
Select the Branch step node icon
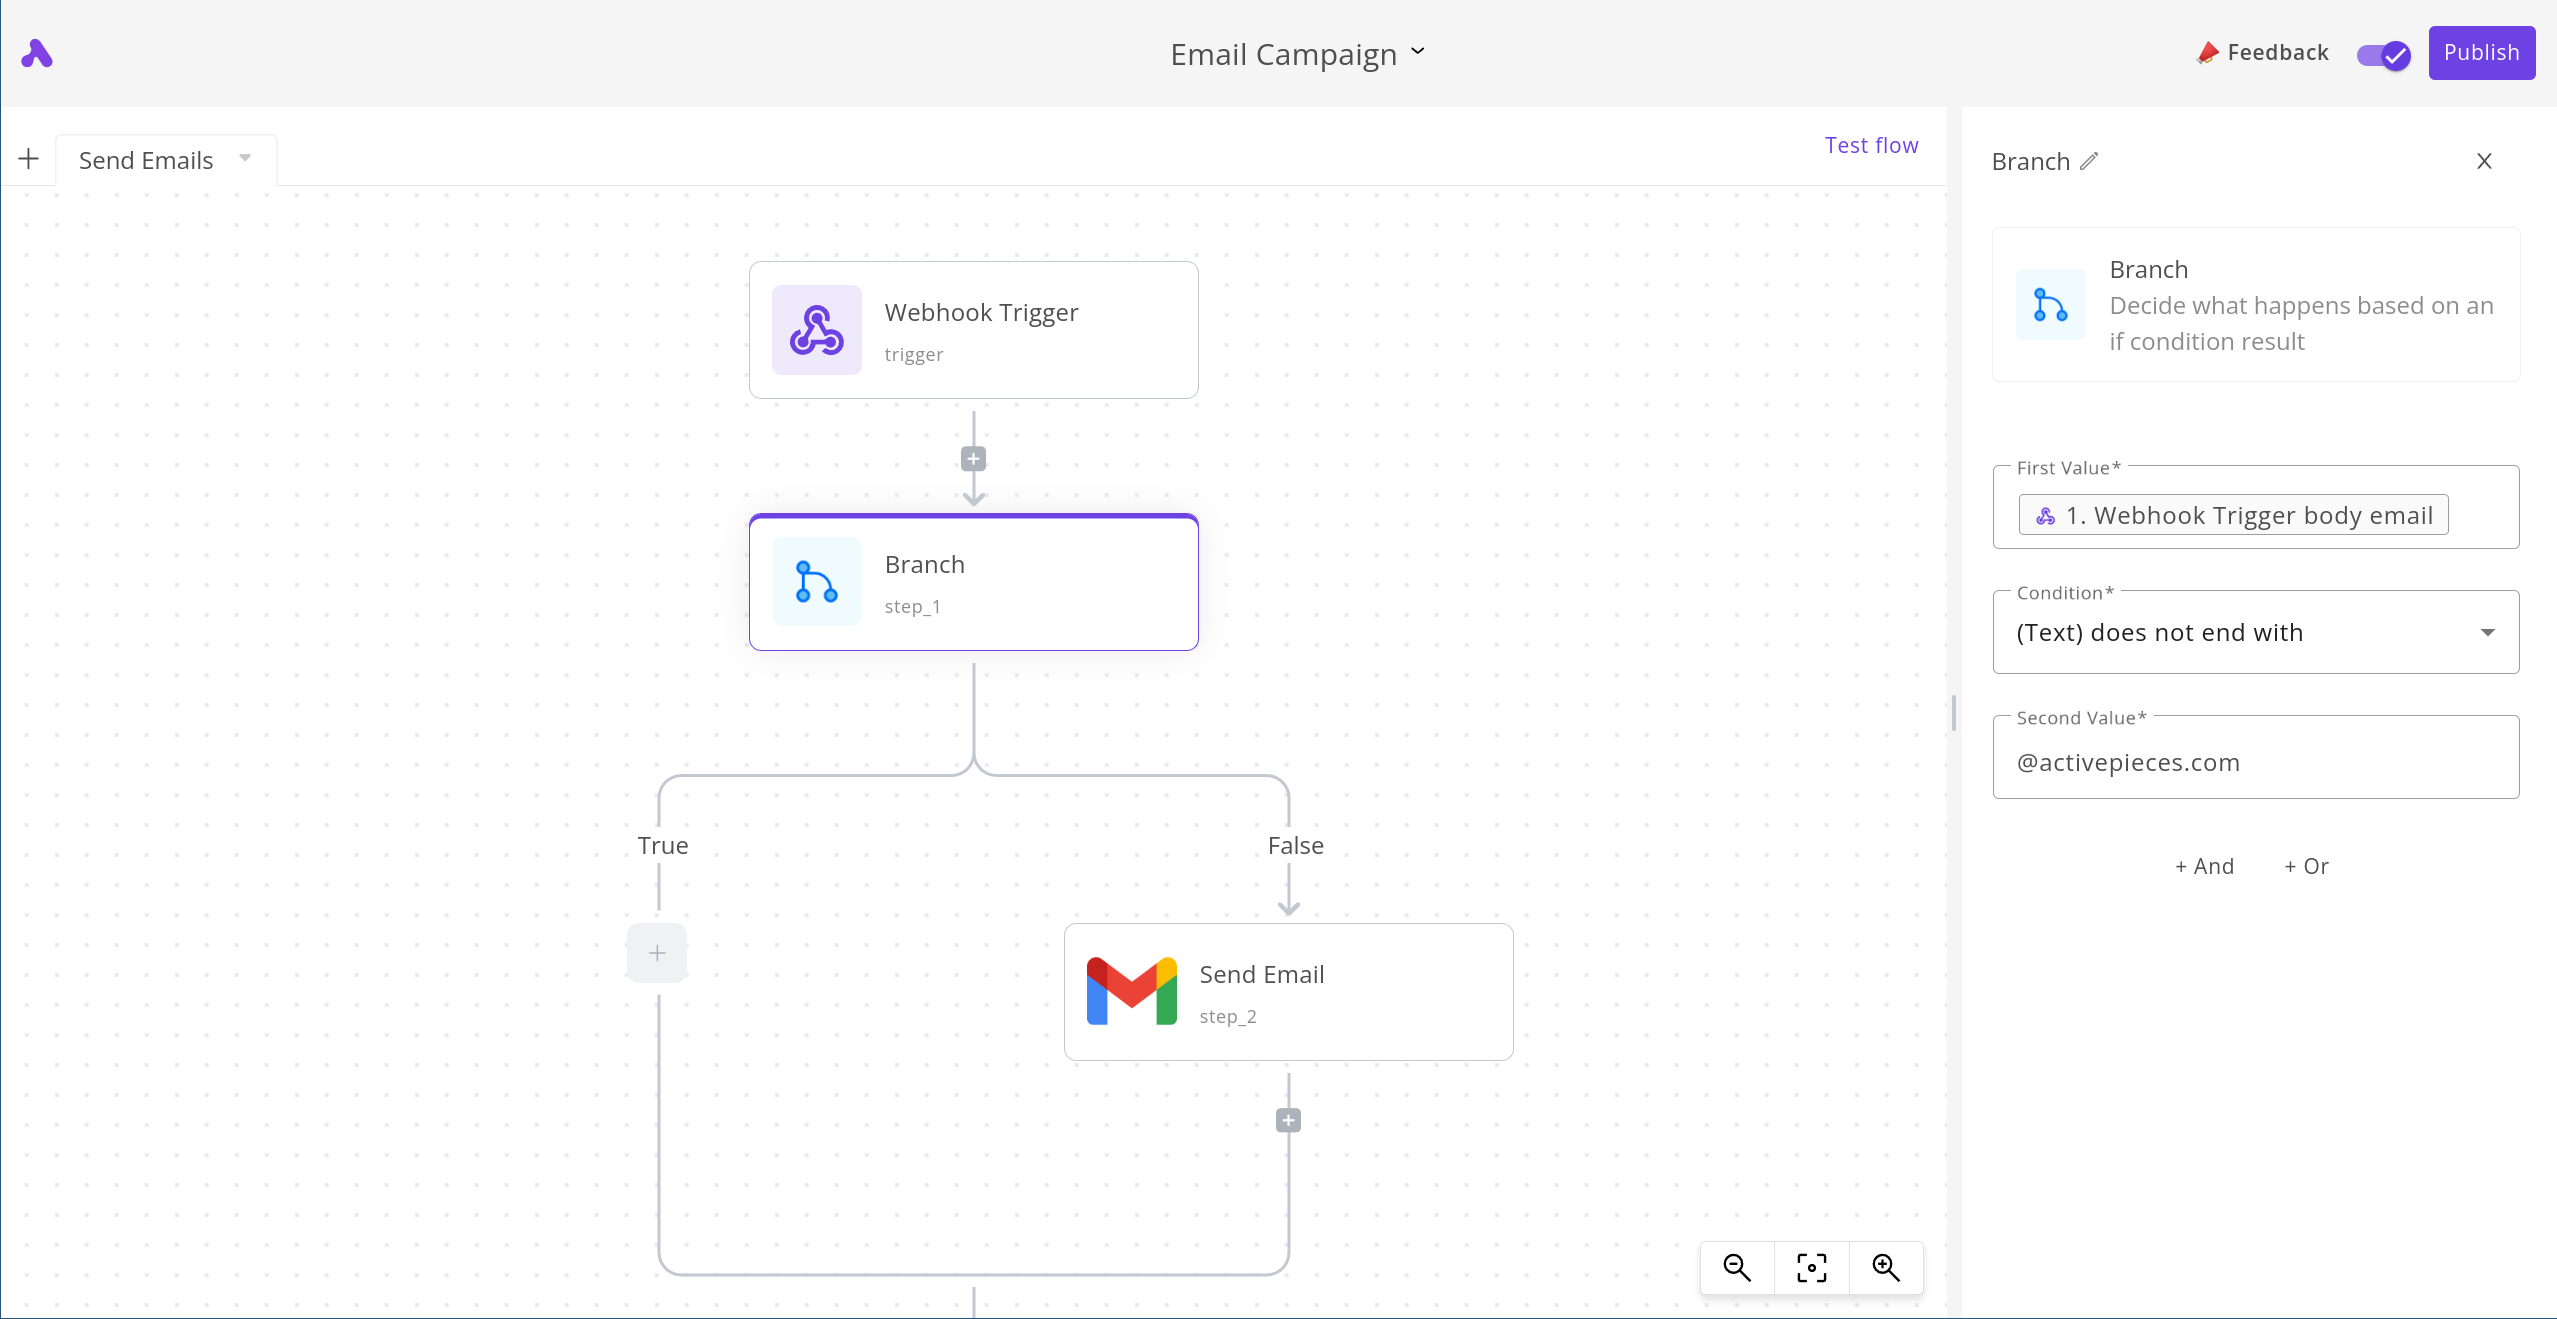pos(816,582)
